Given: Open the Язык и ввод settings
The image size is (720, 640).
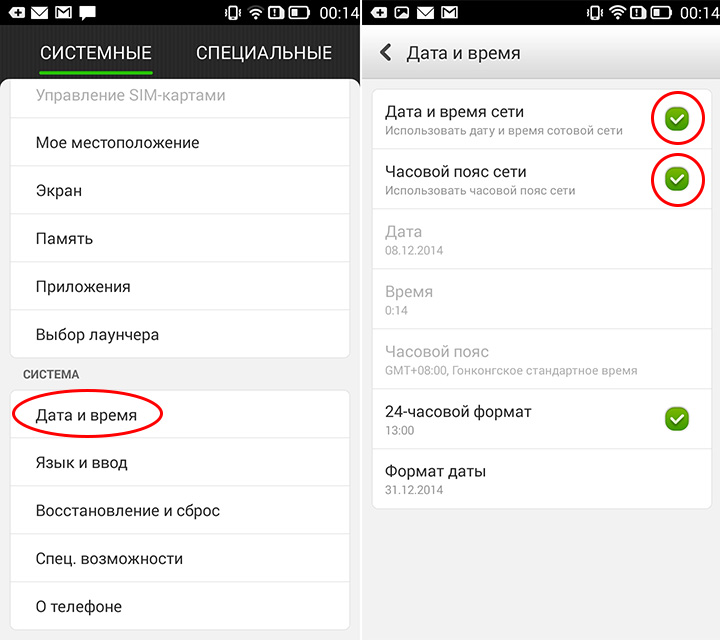Looking at the screenshot, I should pyautogui.click(x=180, y=462).
